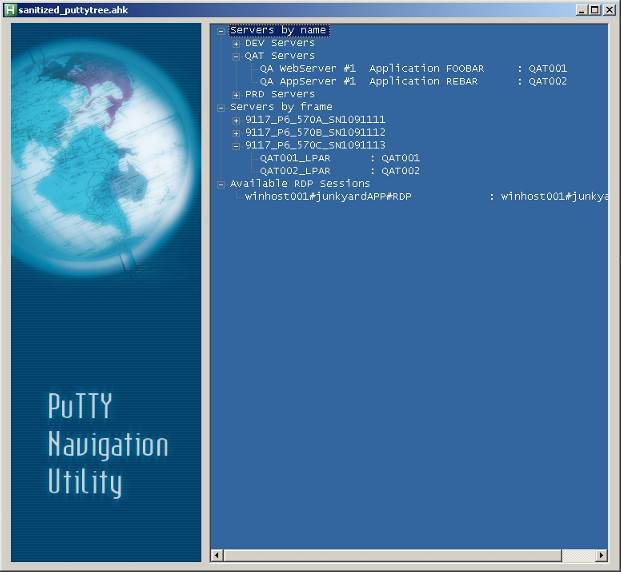Collapse the 'Servers by name' tree node
Viewport: 621px width, 572px height.
(221, 31)
